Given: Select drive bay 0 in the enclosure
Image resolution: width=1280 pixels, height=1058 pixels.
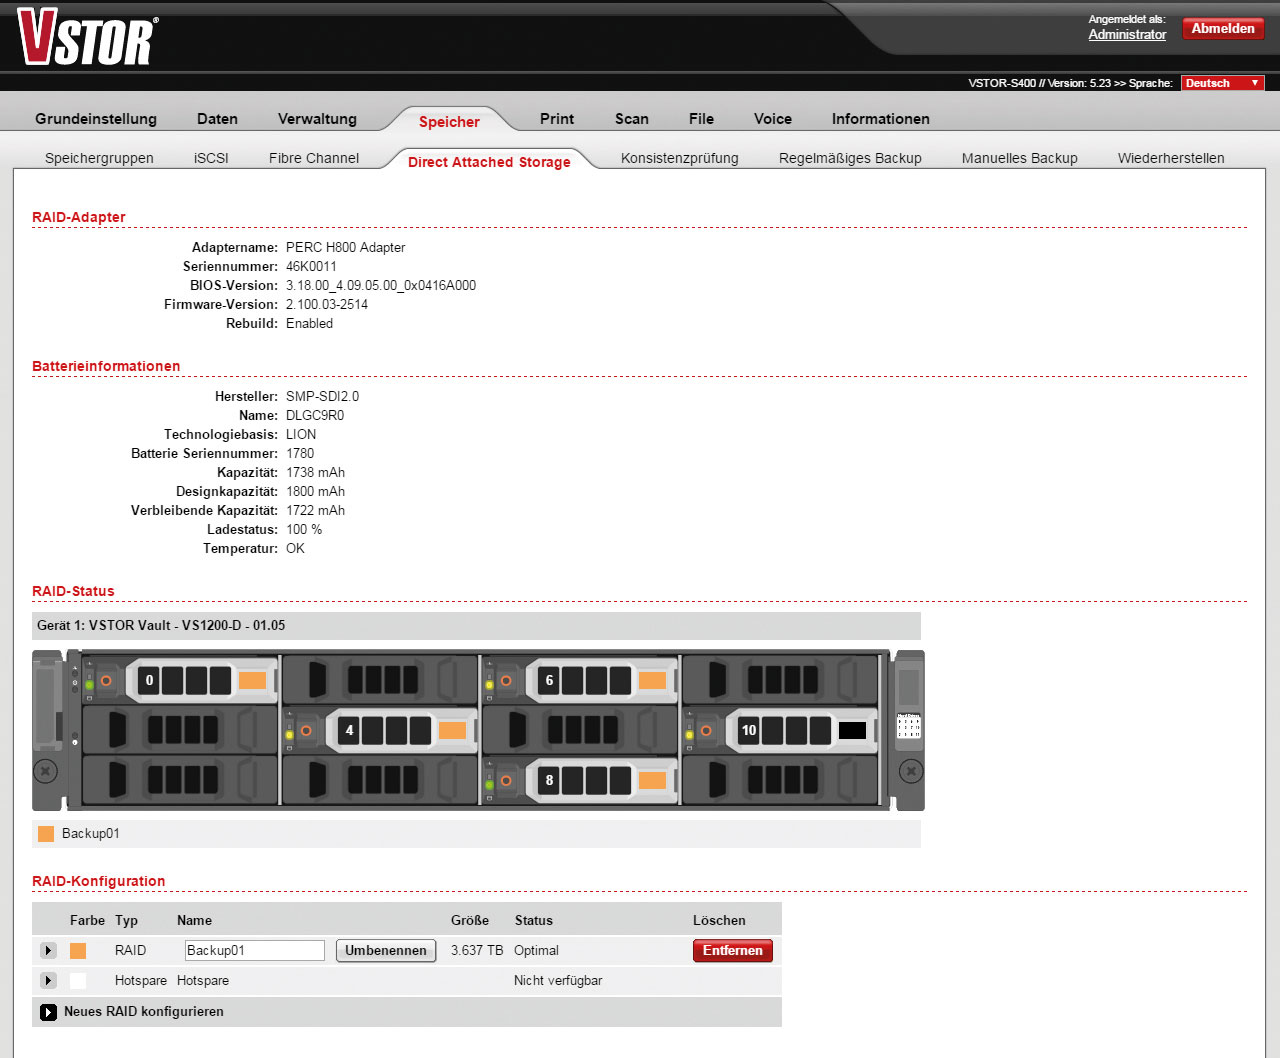Looking at the screenshot, I should click(x=180, y=680).
